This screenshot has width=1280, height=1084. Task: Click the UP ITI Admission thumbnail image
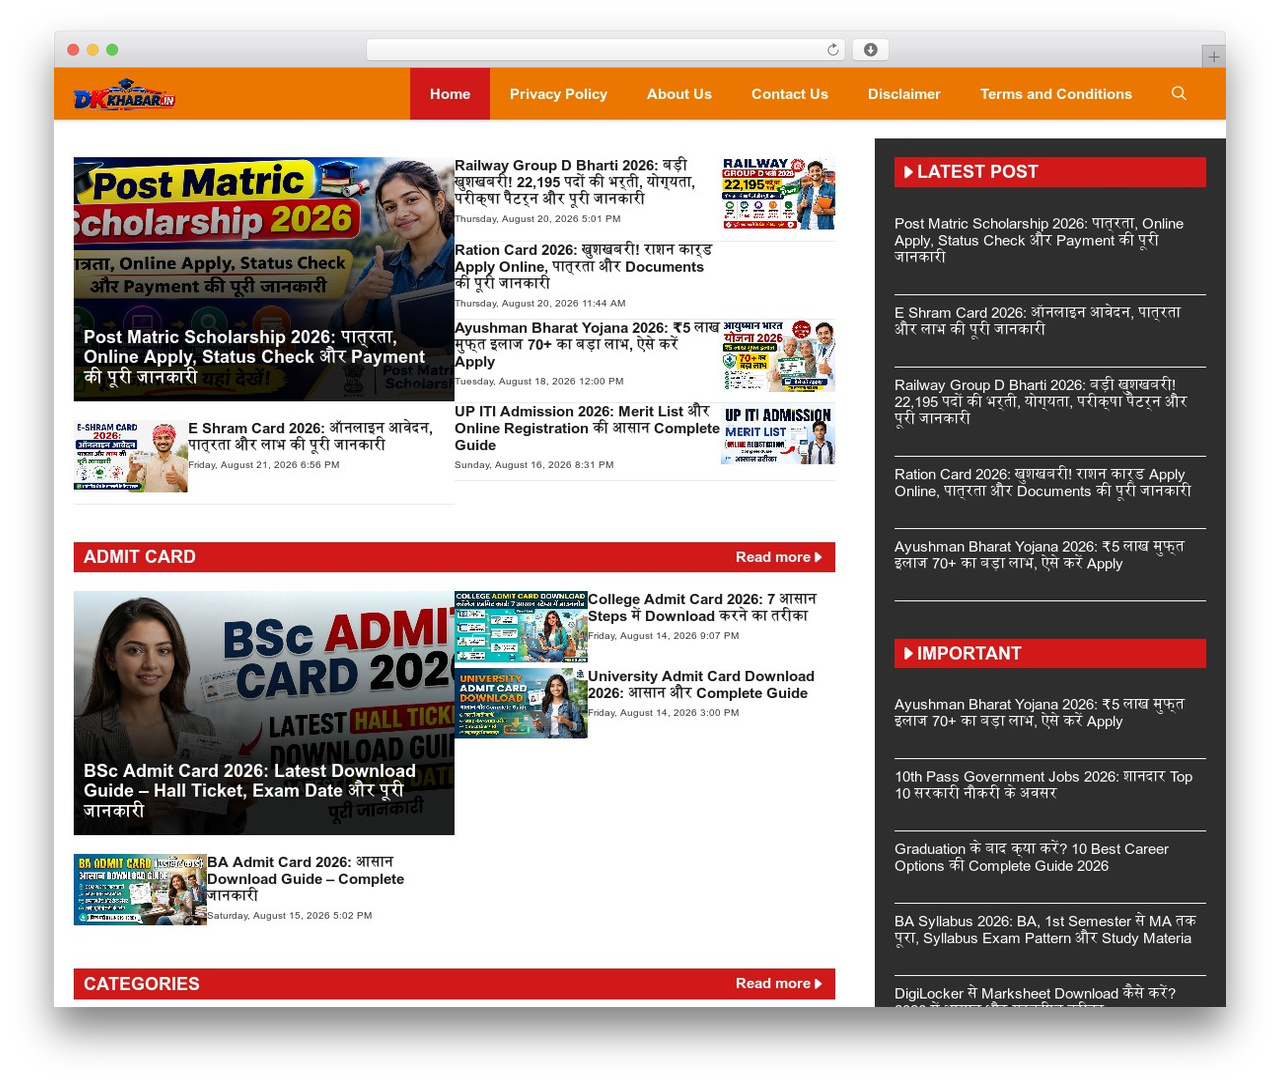(778, 434)
